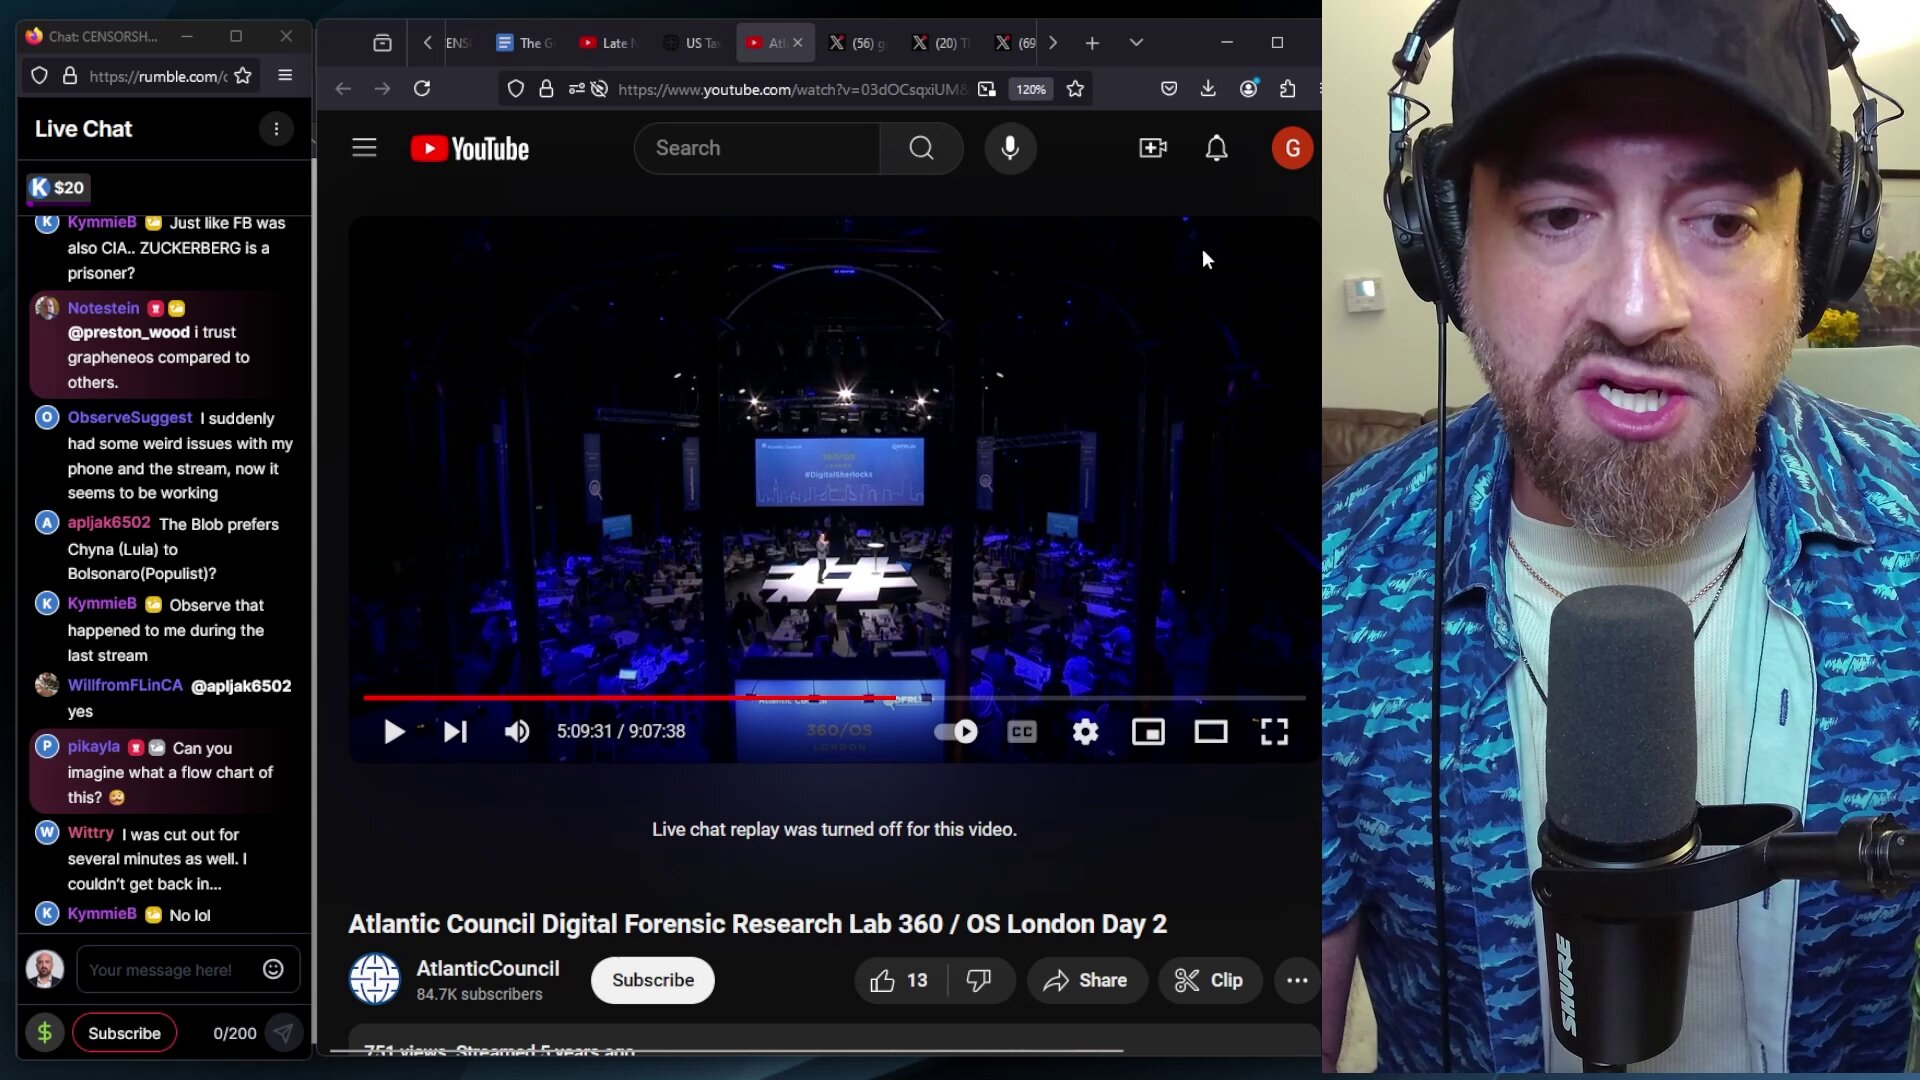Open the Firefox View recent browsing icon
Viewport: 1920px width, 1080px height.
tap(382, 43)
